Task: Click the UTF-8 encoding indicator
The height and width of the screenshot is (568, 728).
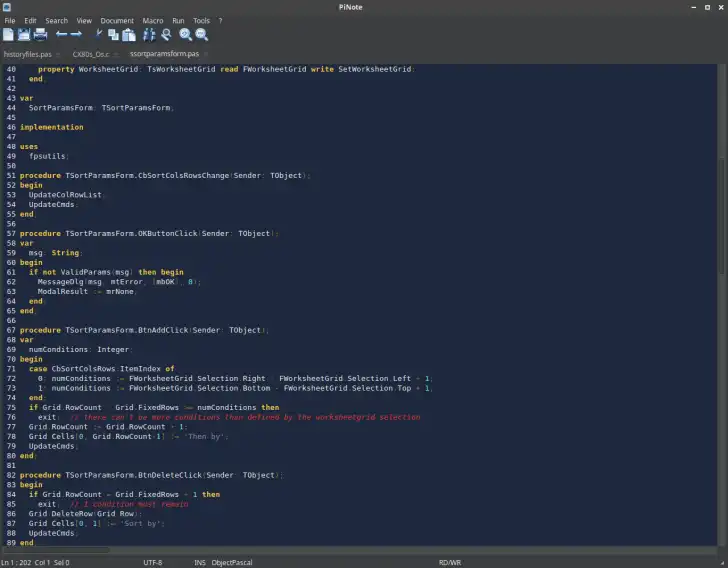Action: 152,562
